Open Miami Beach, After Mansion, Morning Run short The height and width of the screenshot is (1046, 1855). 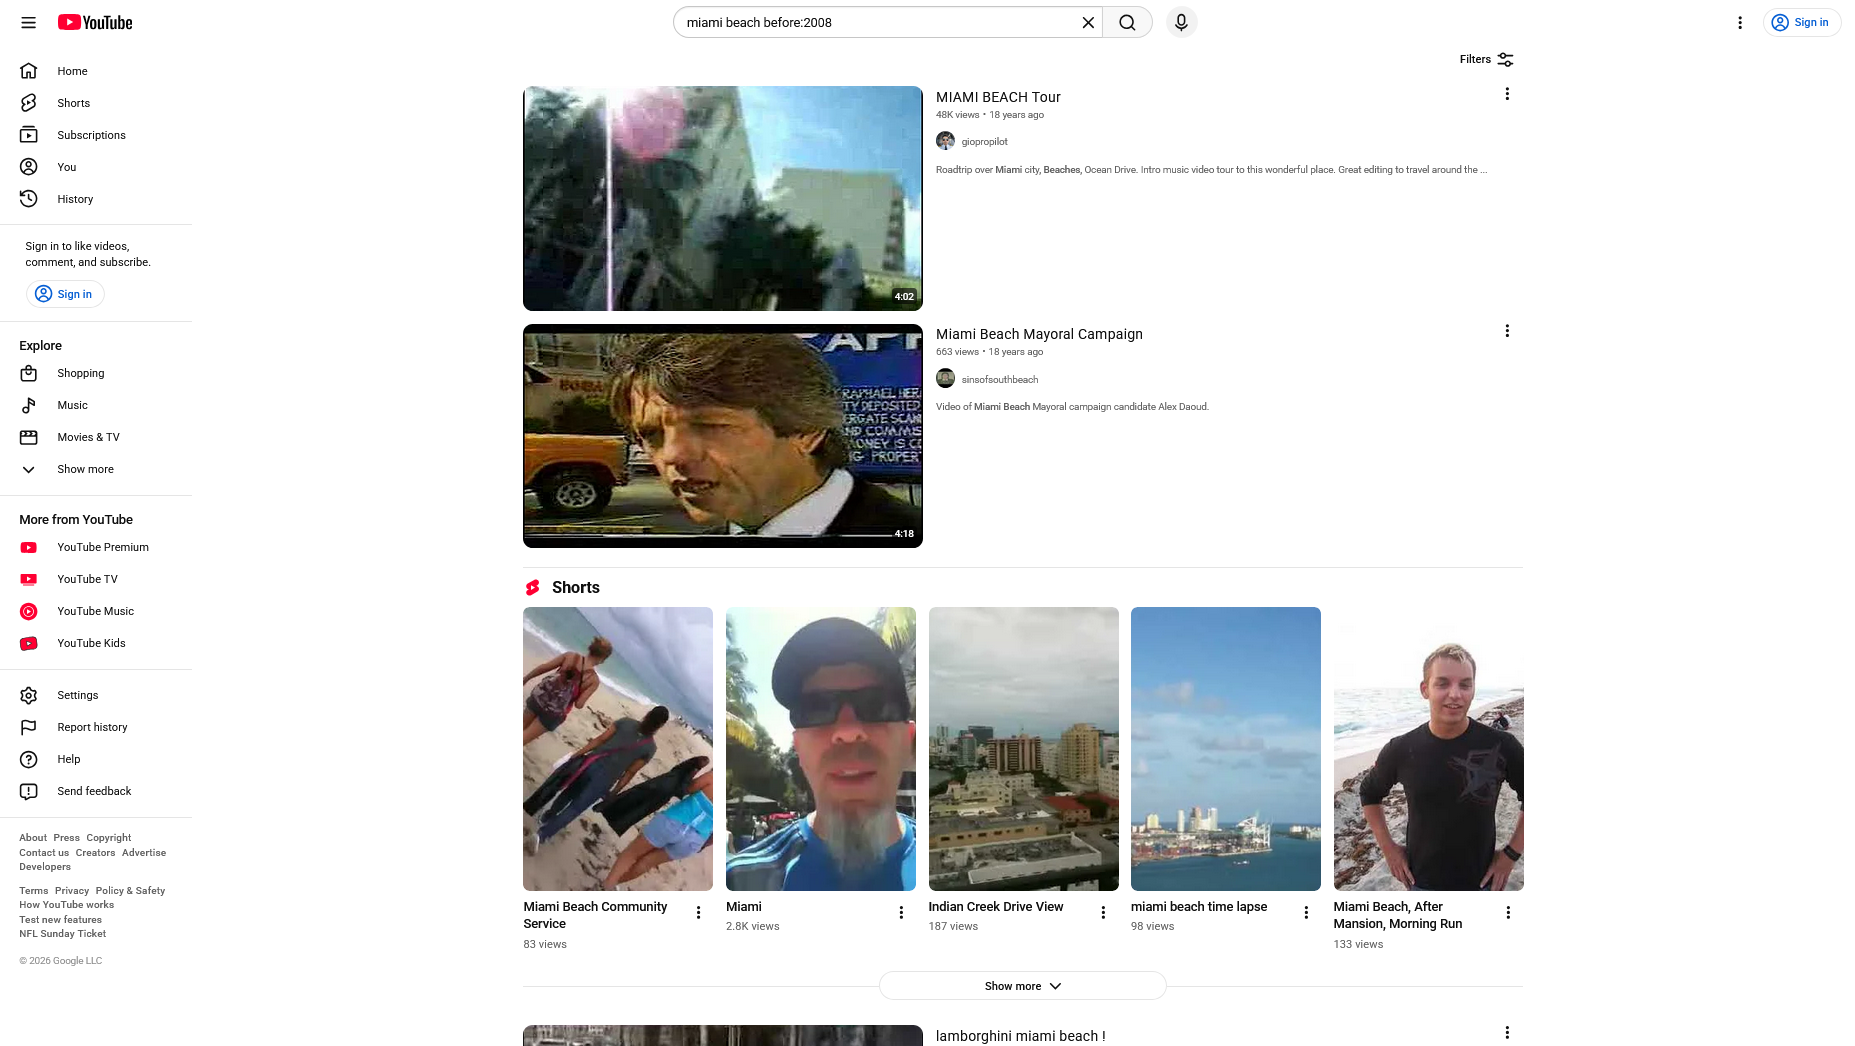click(x=1428, y=749)
